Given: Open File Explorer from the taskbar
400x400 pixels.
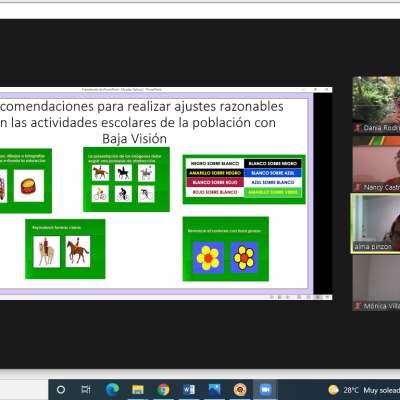Looking at the screenshot, I should [138, 389].
